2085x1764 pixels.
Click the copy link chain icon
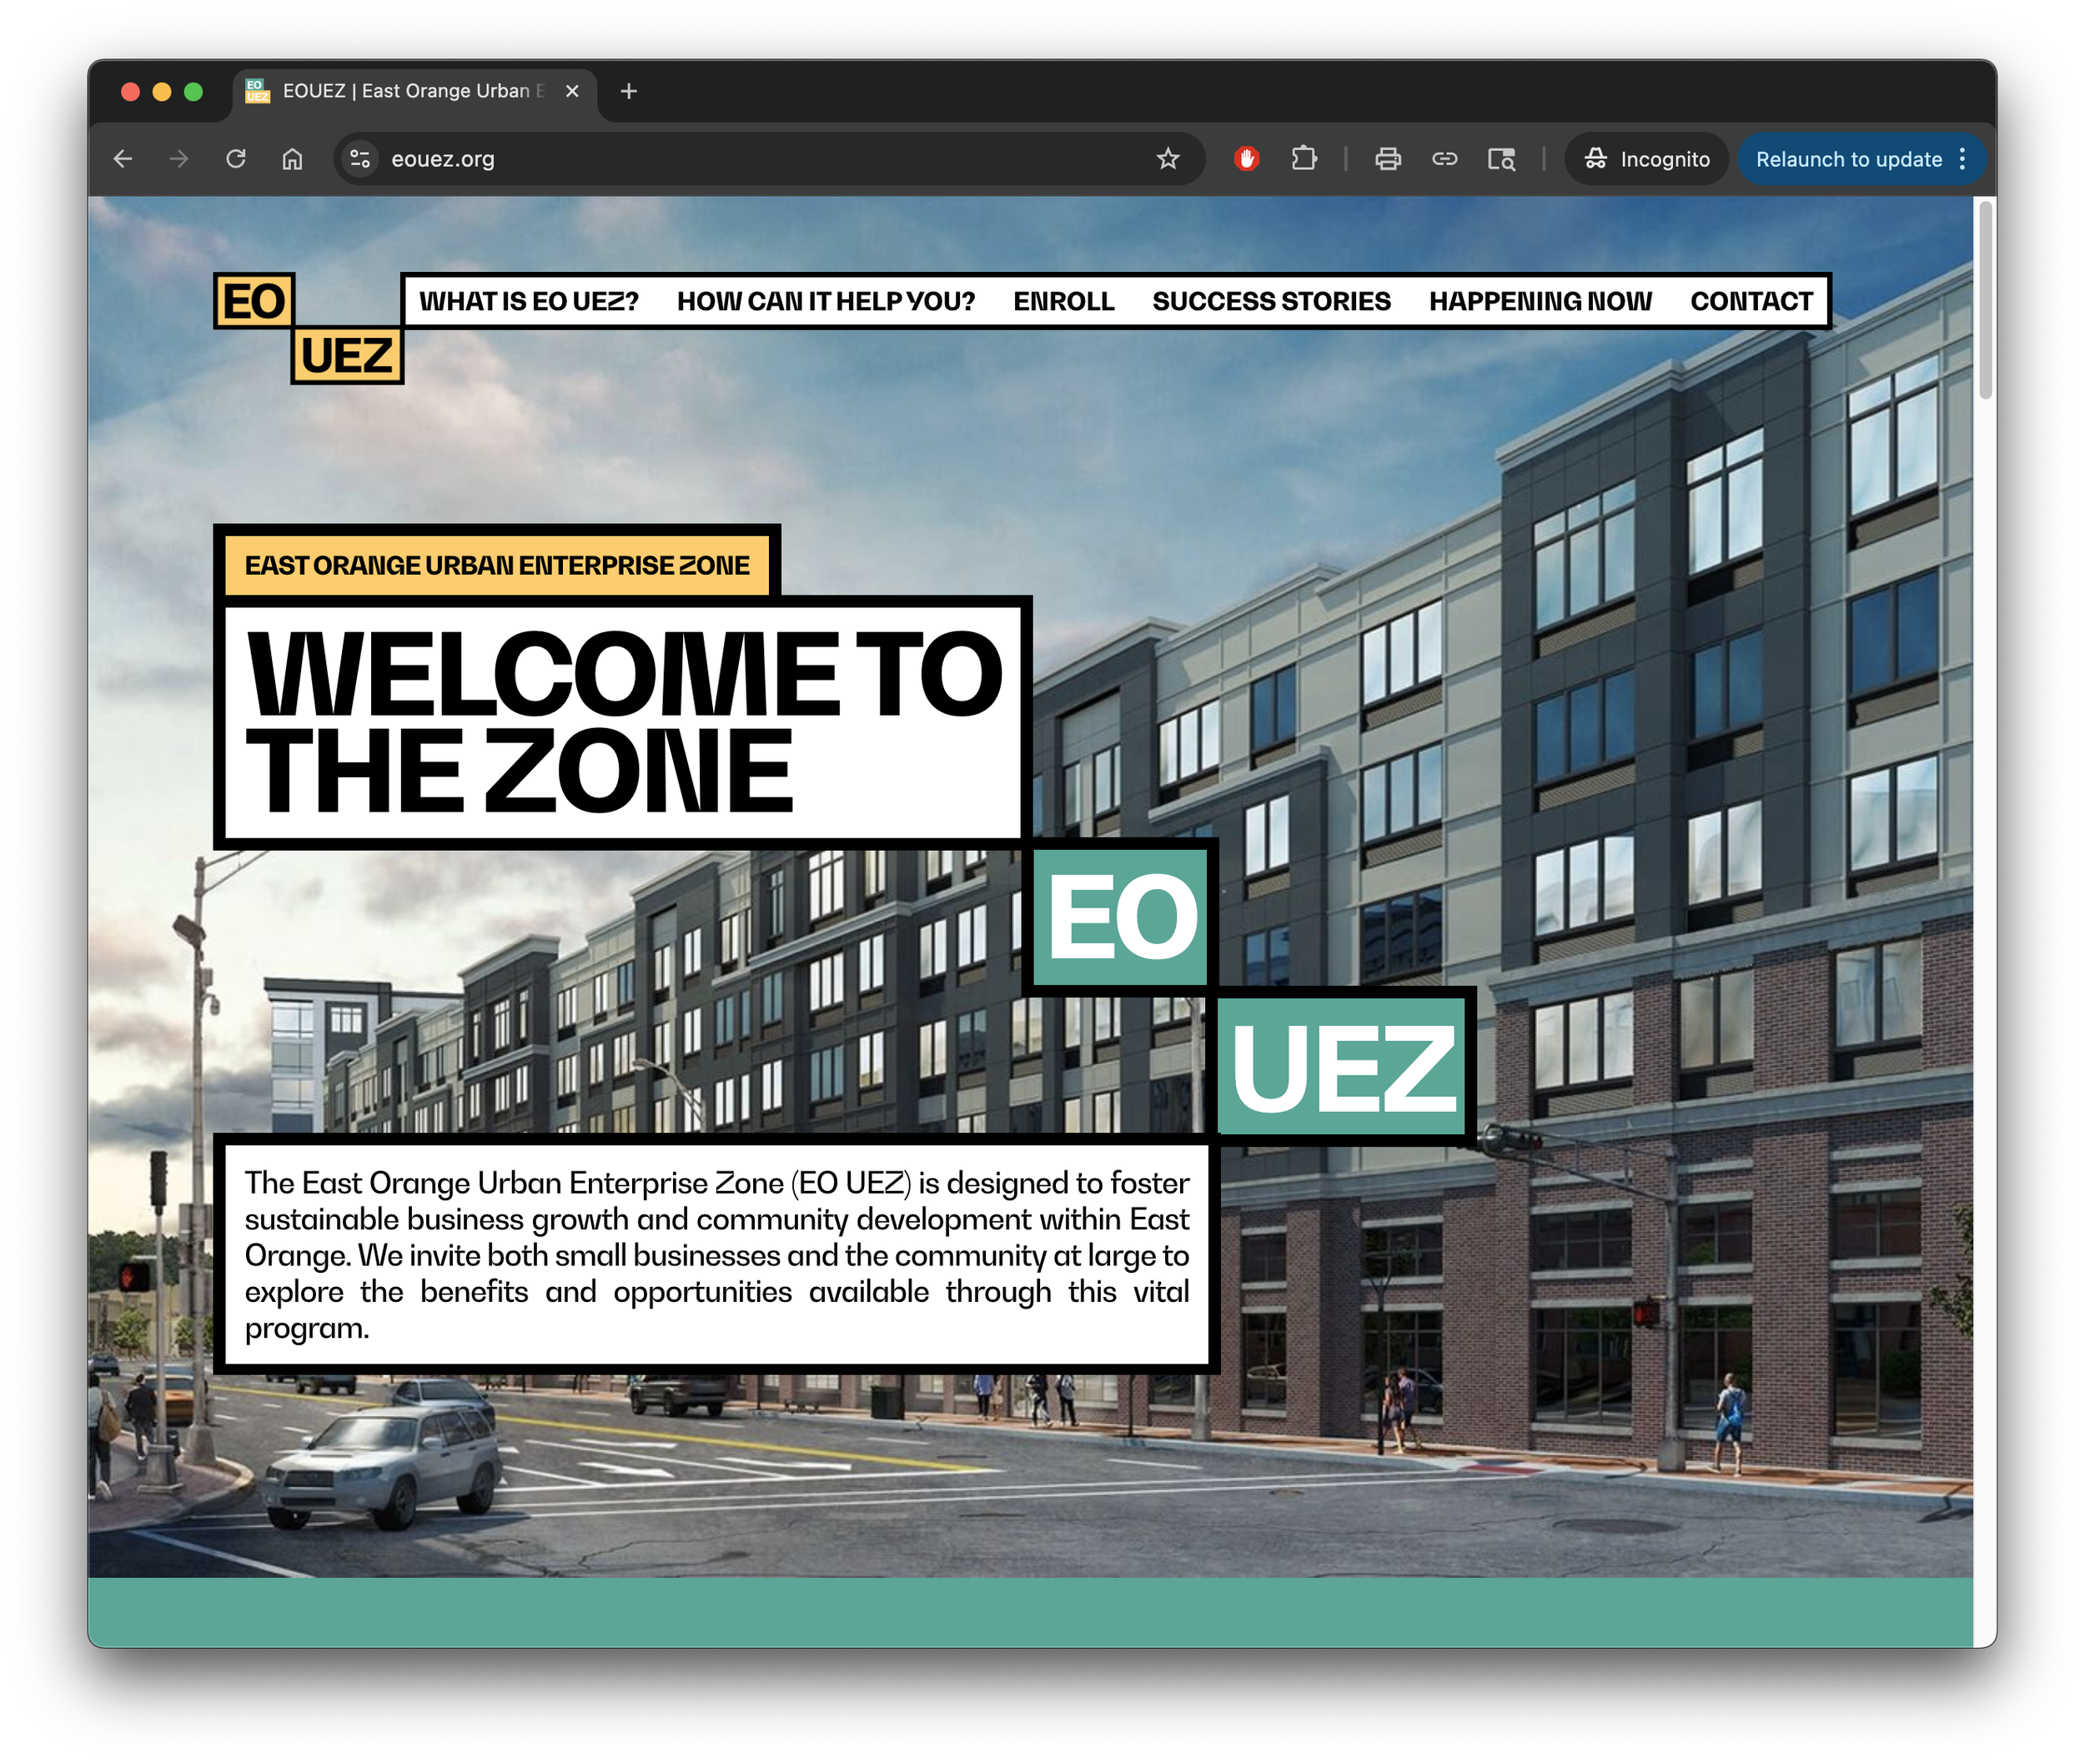[1444, 159]
